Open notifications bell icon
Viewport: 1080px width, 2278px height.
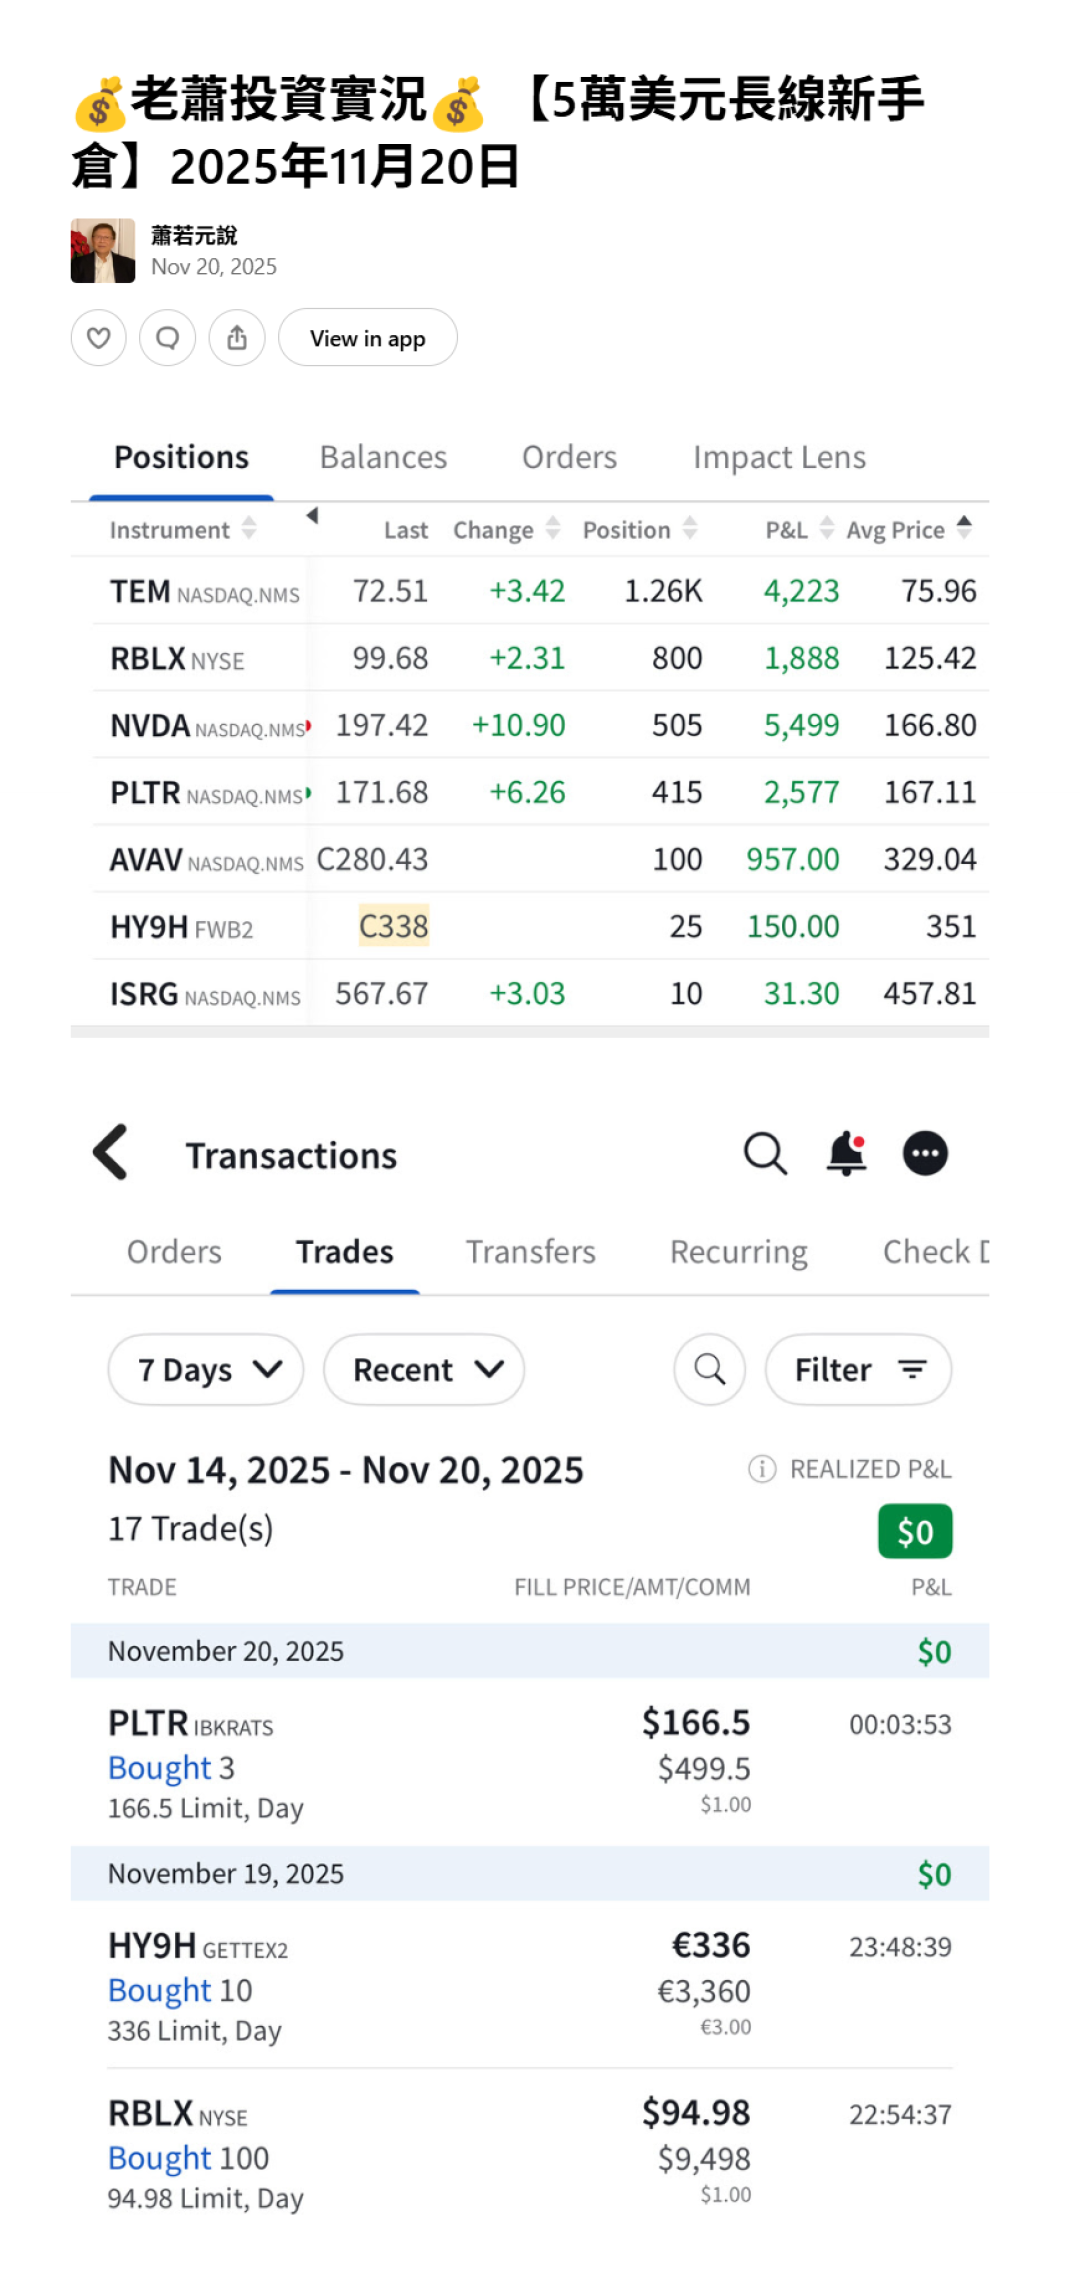[x=846, y=1153]
